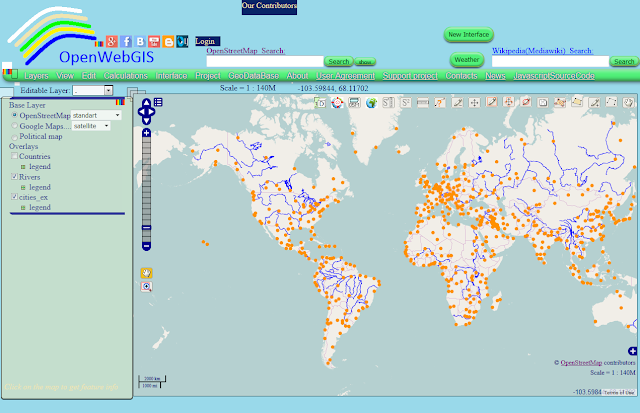This screenshot has width=640, height=413.
Task: Open the Project menu
Action: point(208,76)
